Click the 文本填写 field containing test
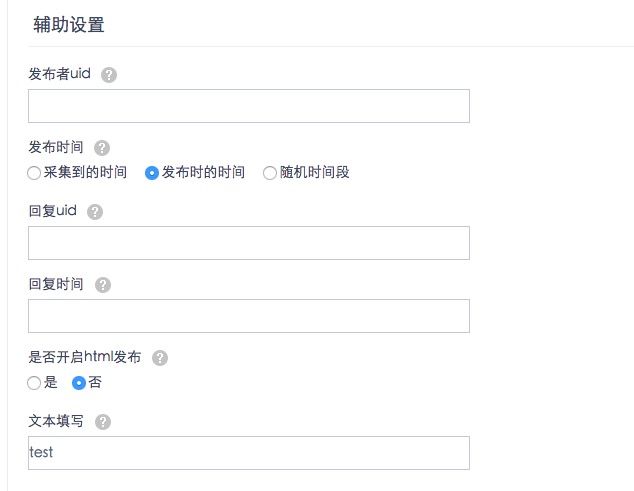The image size is (634, 491). click(249, 453)
